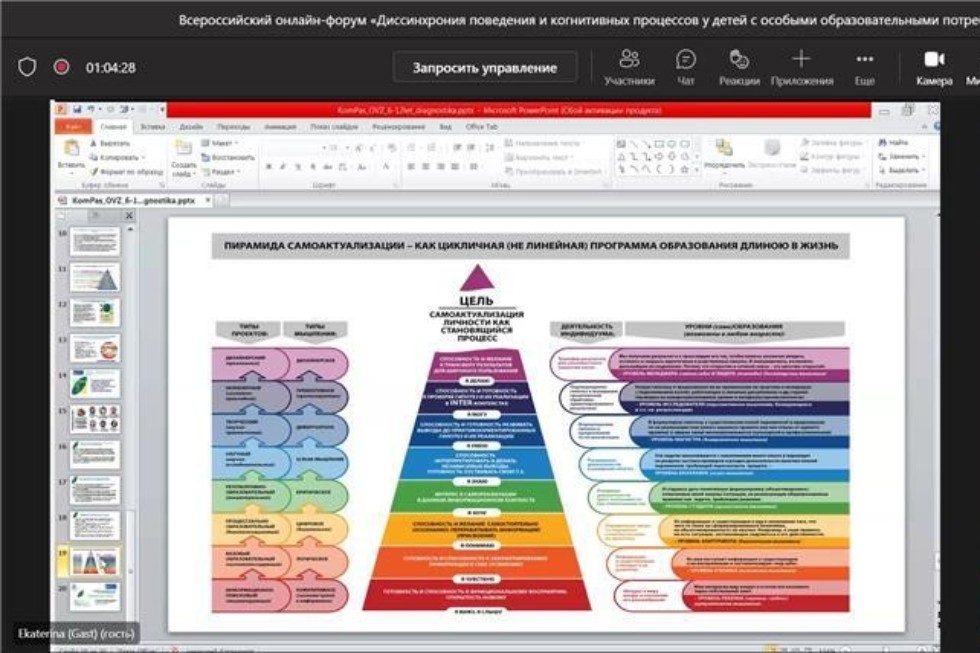Image resolution: width=980 pixels, height=653 pixels.
Task: Switch to the Дизайн ribbon tab
Action: [190, 127]
